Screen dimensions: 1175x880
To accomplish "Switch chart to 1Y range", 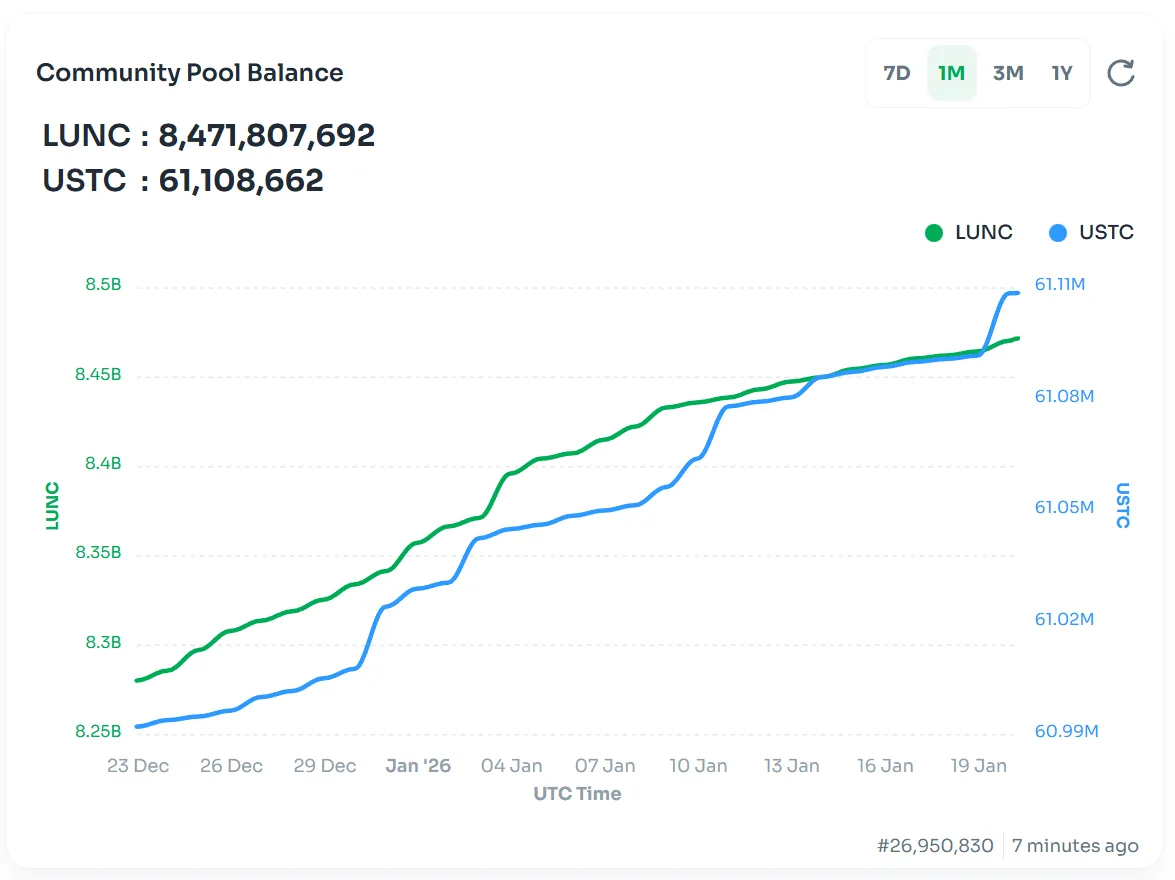I will [1062, 73].
